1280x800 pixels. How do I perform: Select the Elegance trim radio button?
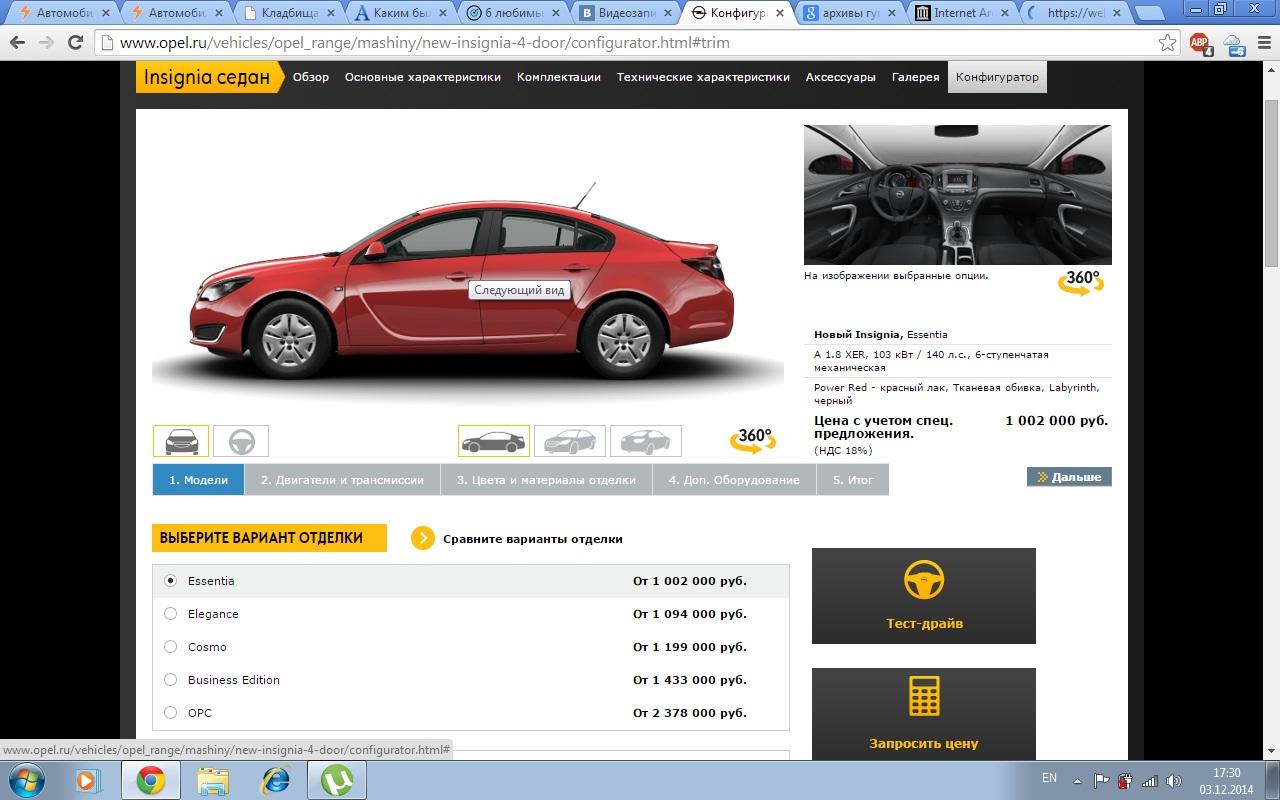point(170,614)
